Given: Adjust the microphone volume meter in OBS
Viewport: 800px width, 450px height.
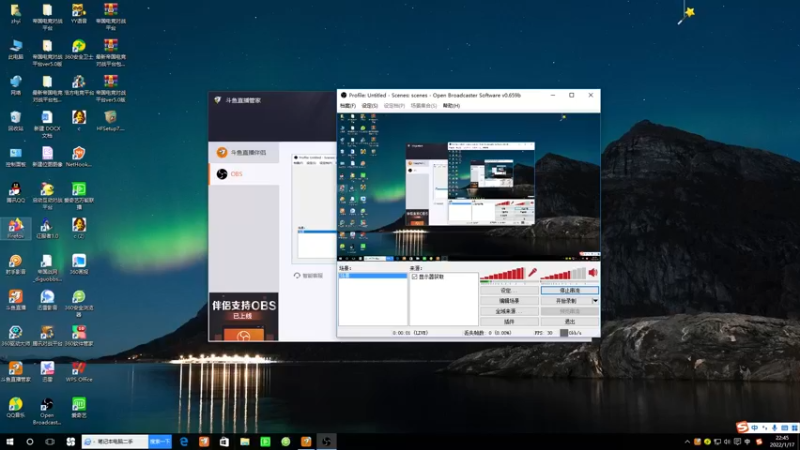Looking at the screenshot, I should (503, 274).
